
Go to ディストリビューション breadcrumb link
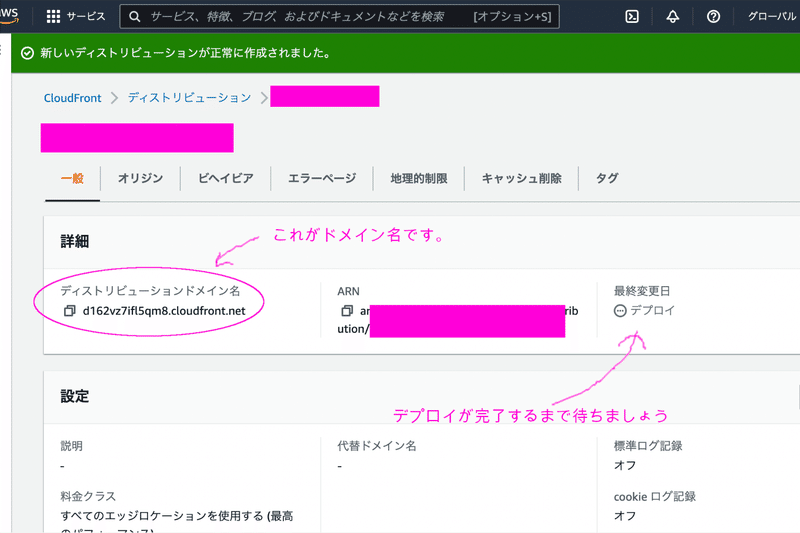tap(189, 98)
